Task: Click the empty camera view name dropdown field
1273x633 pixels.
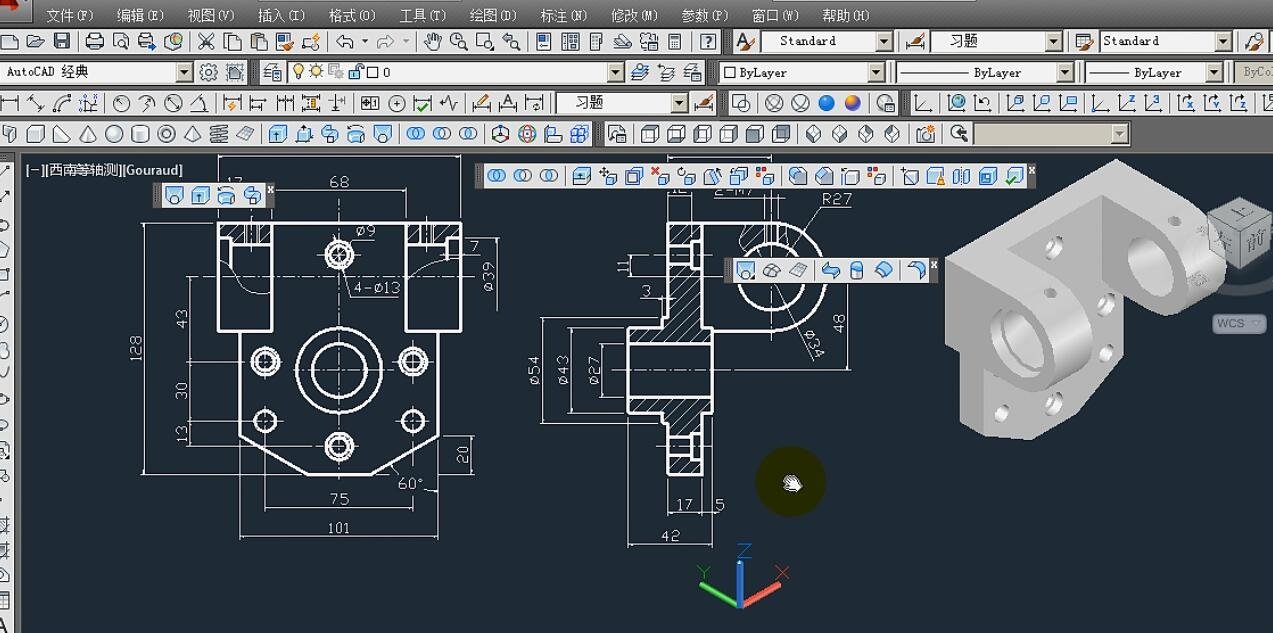Action: pos(1050,134)
